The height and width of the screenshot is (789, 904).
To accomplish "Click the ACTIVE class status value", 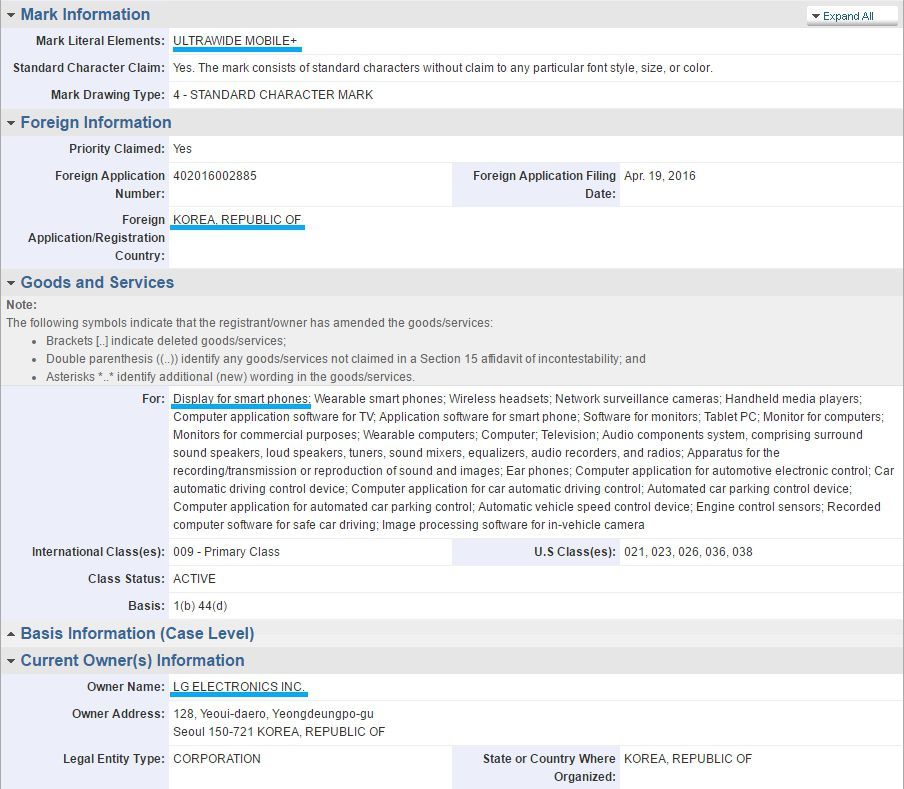I will point(194,579).
